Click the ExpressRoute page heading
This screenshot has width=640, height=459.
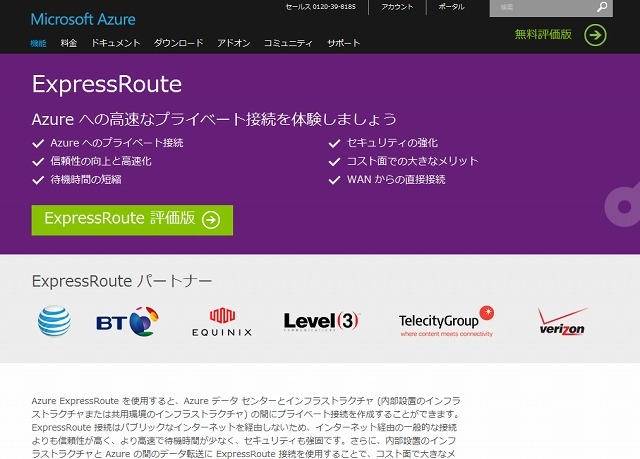[x=107, y=84]
